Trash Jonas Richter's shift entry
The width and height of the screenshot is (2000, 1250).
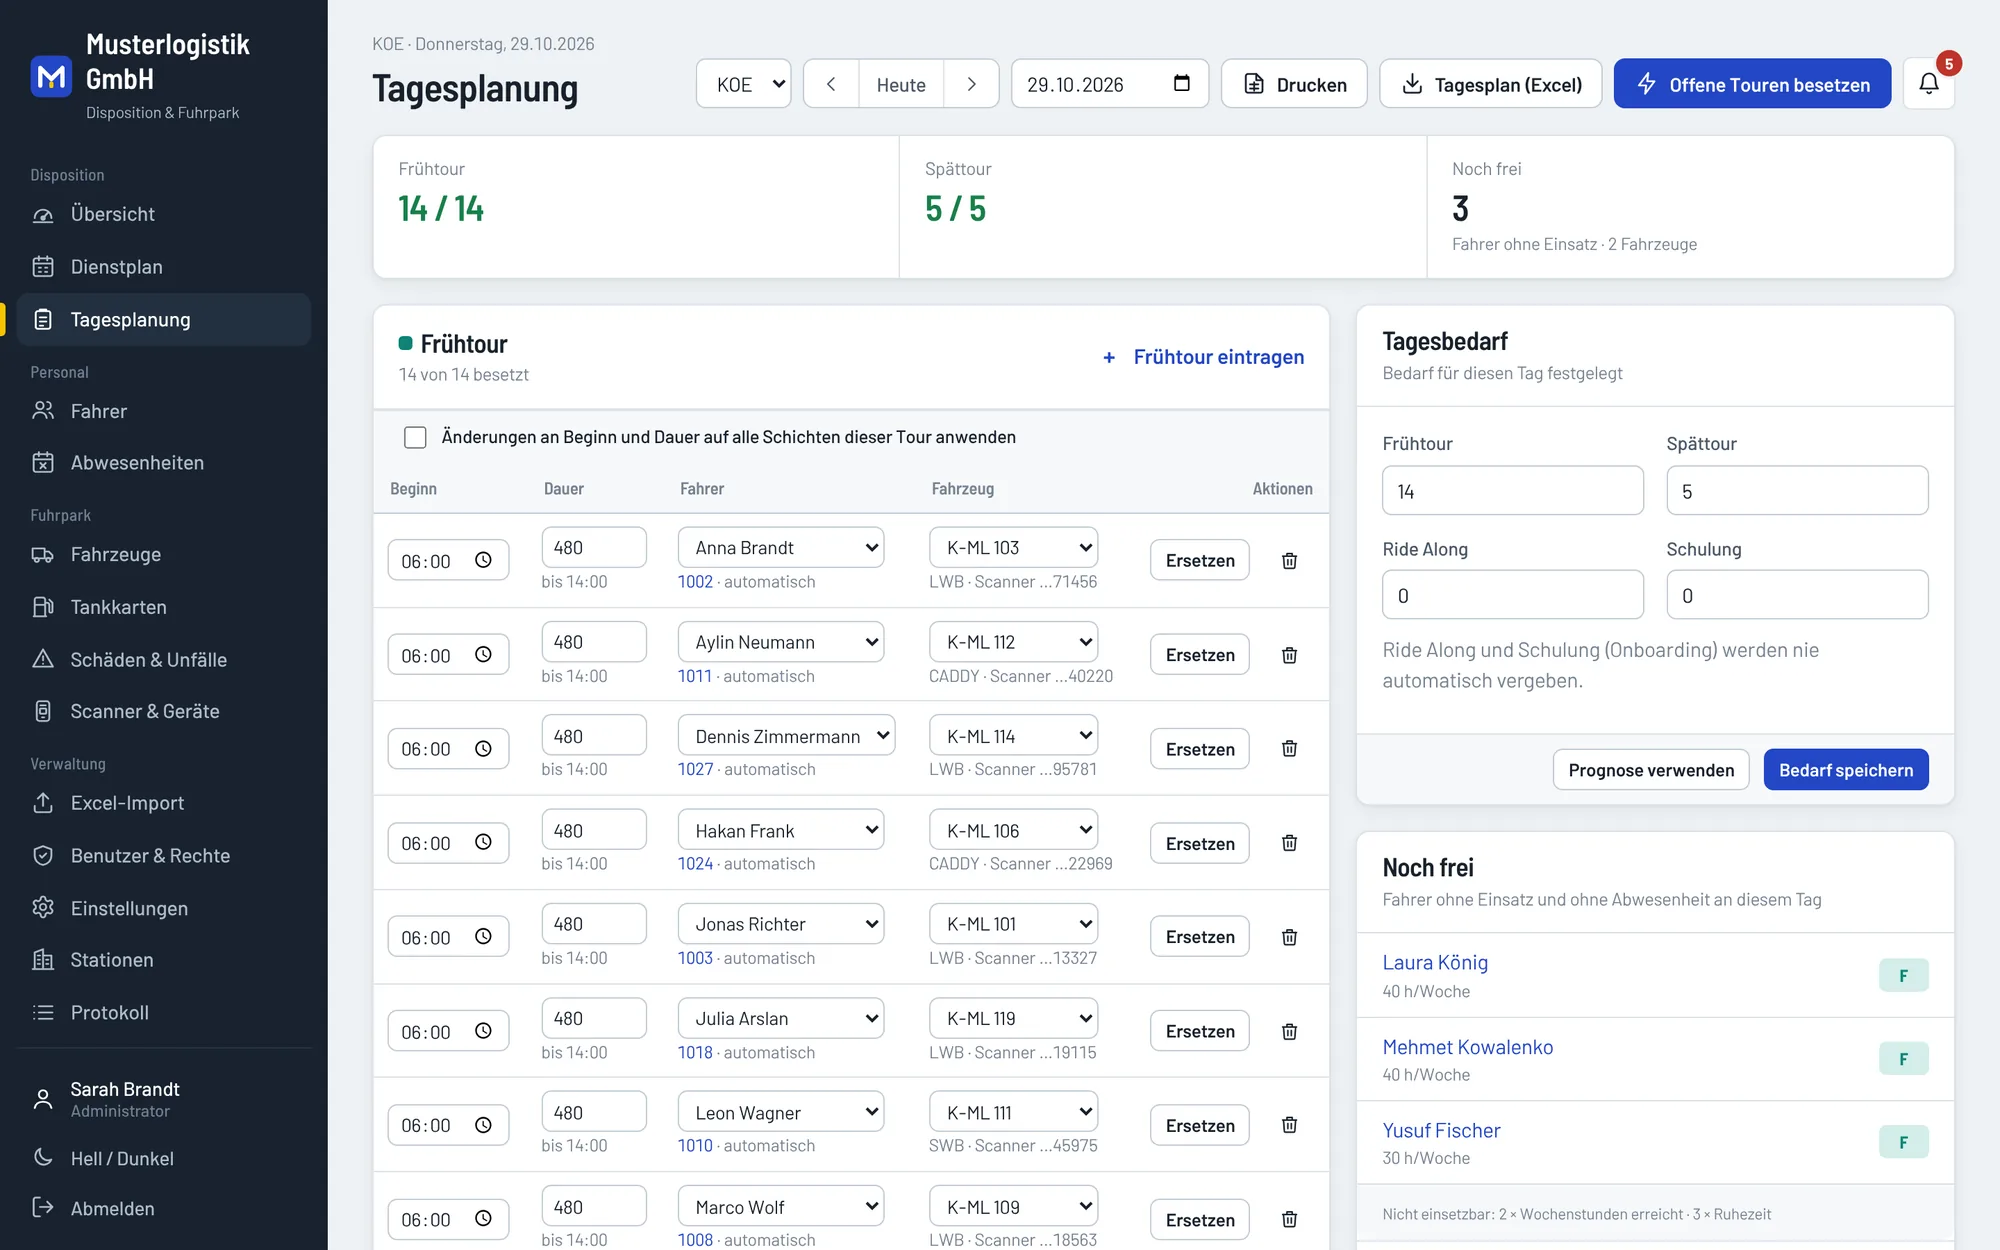click(1289, 937)
